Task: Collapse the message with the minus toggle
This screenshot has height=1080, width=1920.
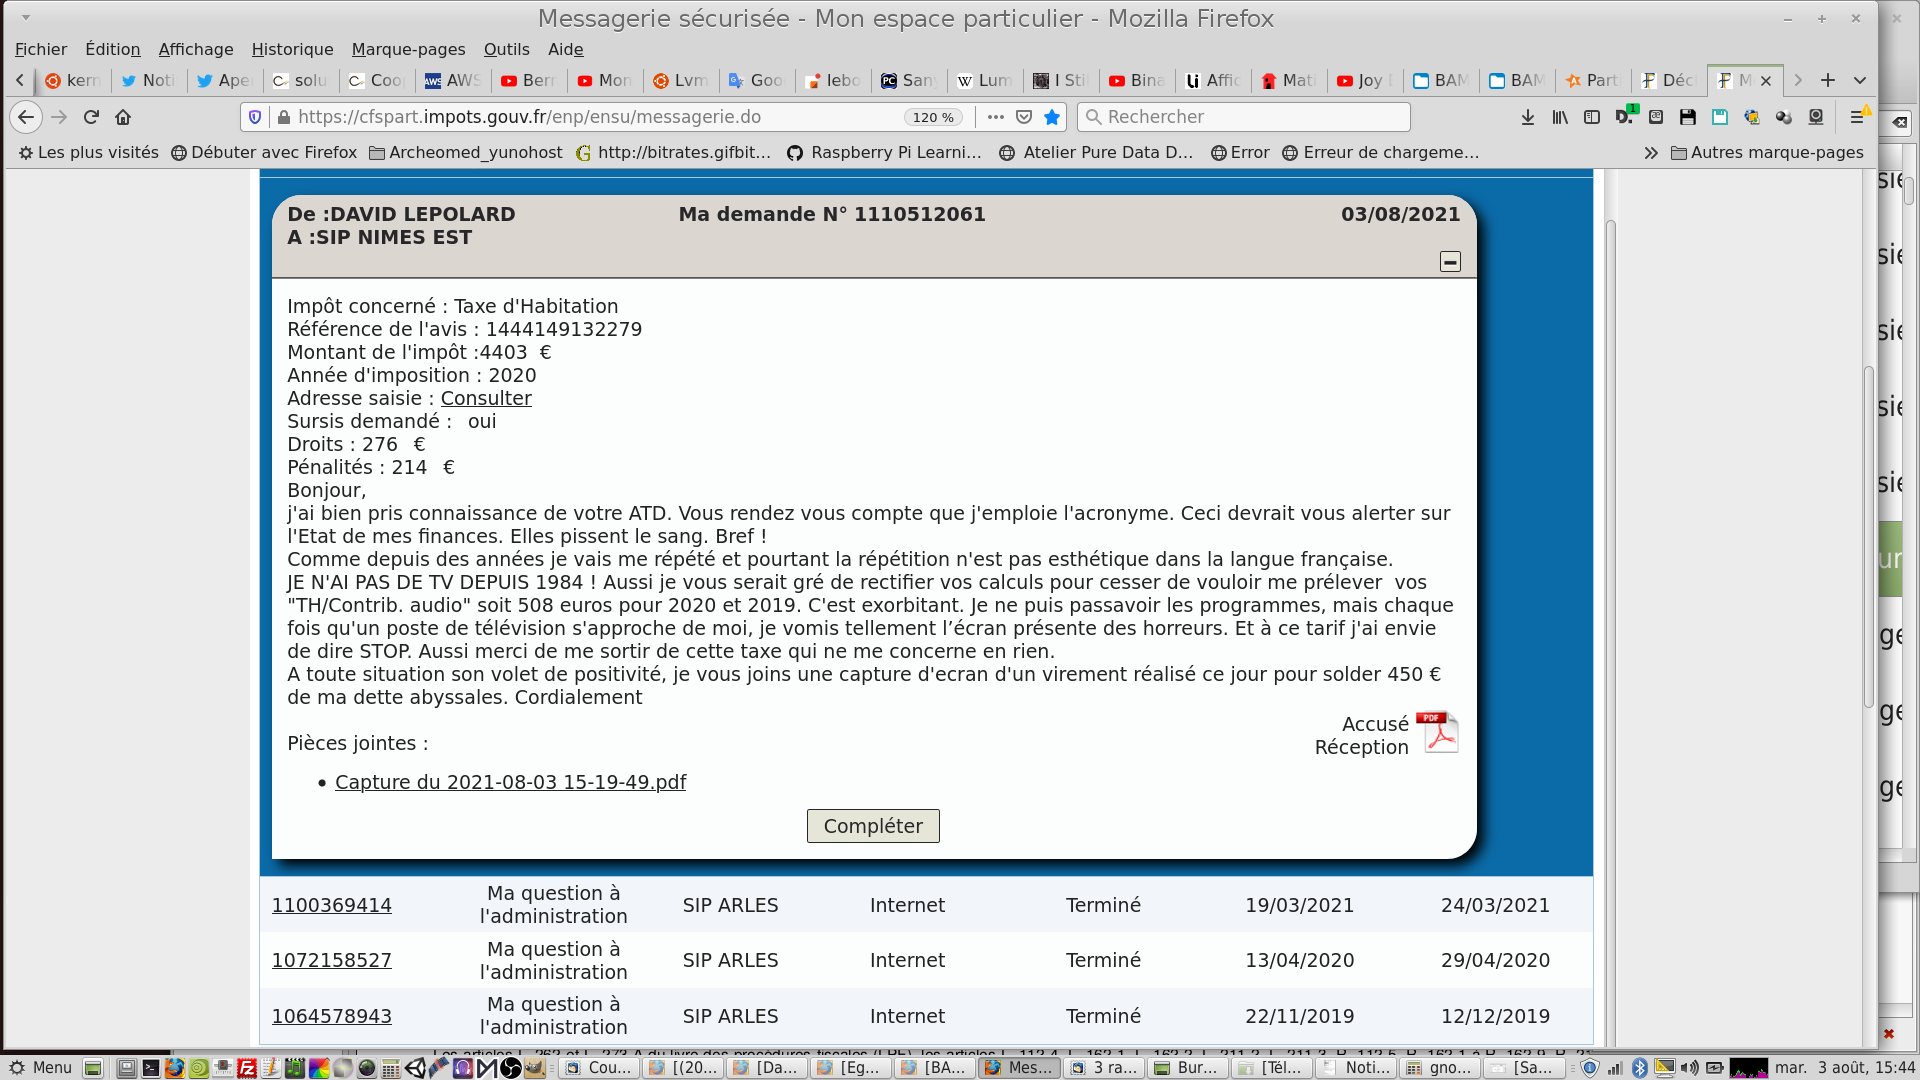Action: 1450,262
